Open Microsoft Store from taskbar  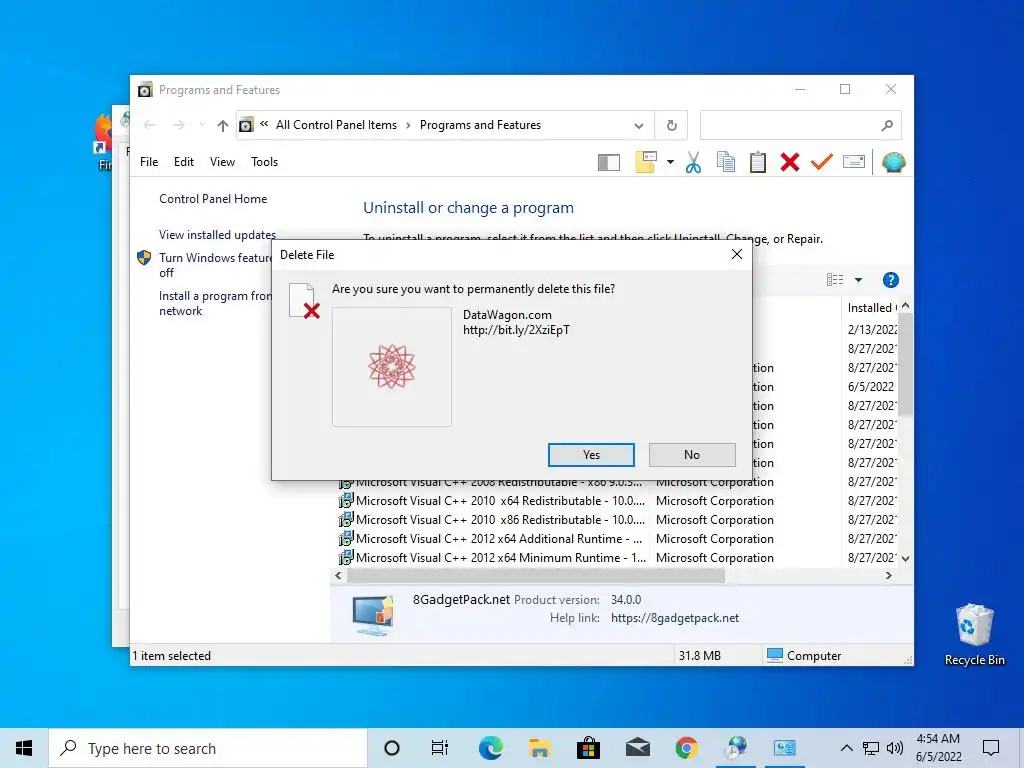[x=588, y=748]
